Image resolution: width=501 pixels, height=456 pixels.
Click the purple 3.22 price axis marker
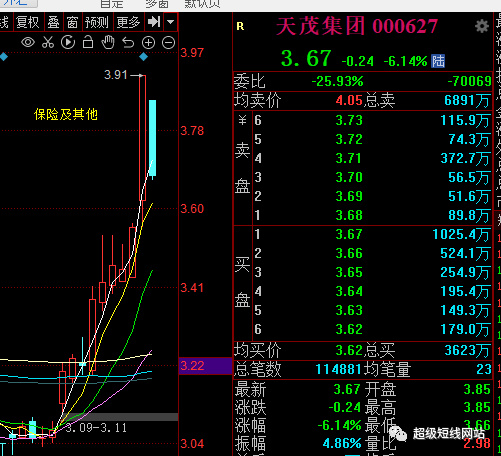205,366
